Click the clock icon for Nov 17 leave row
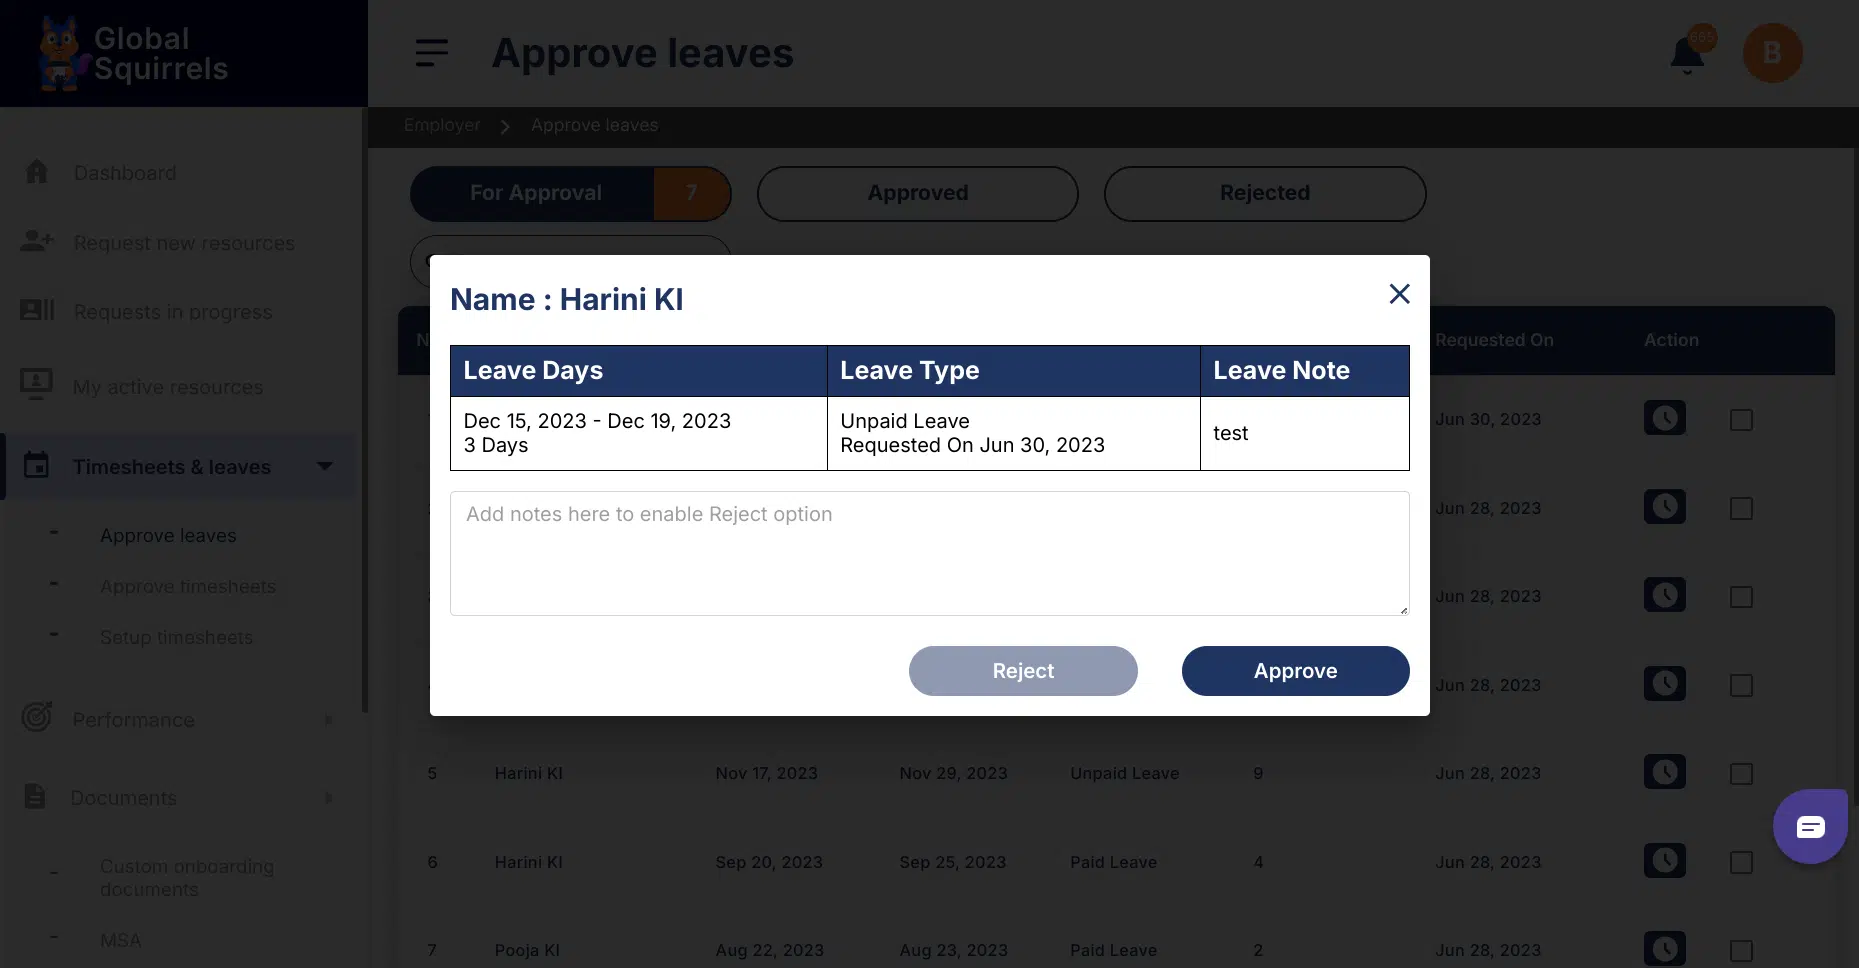The image size is (1859, 968). click(1664, 772)
